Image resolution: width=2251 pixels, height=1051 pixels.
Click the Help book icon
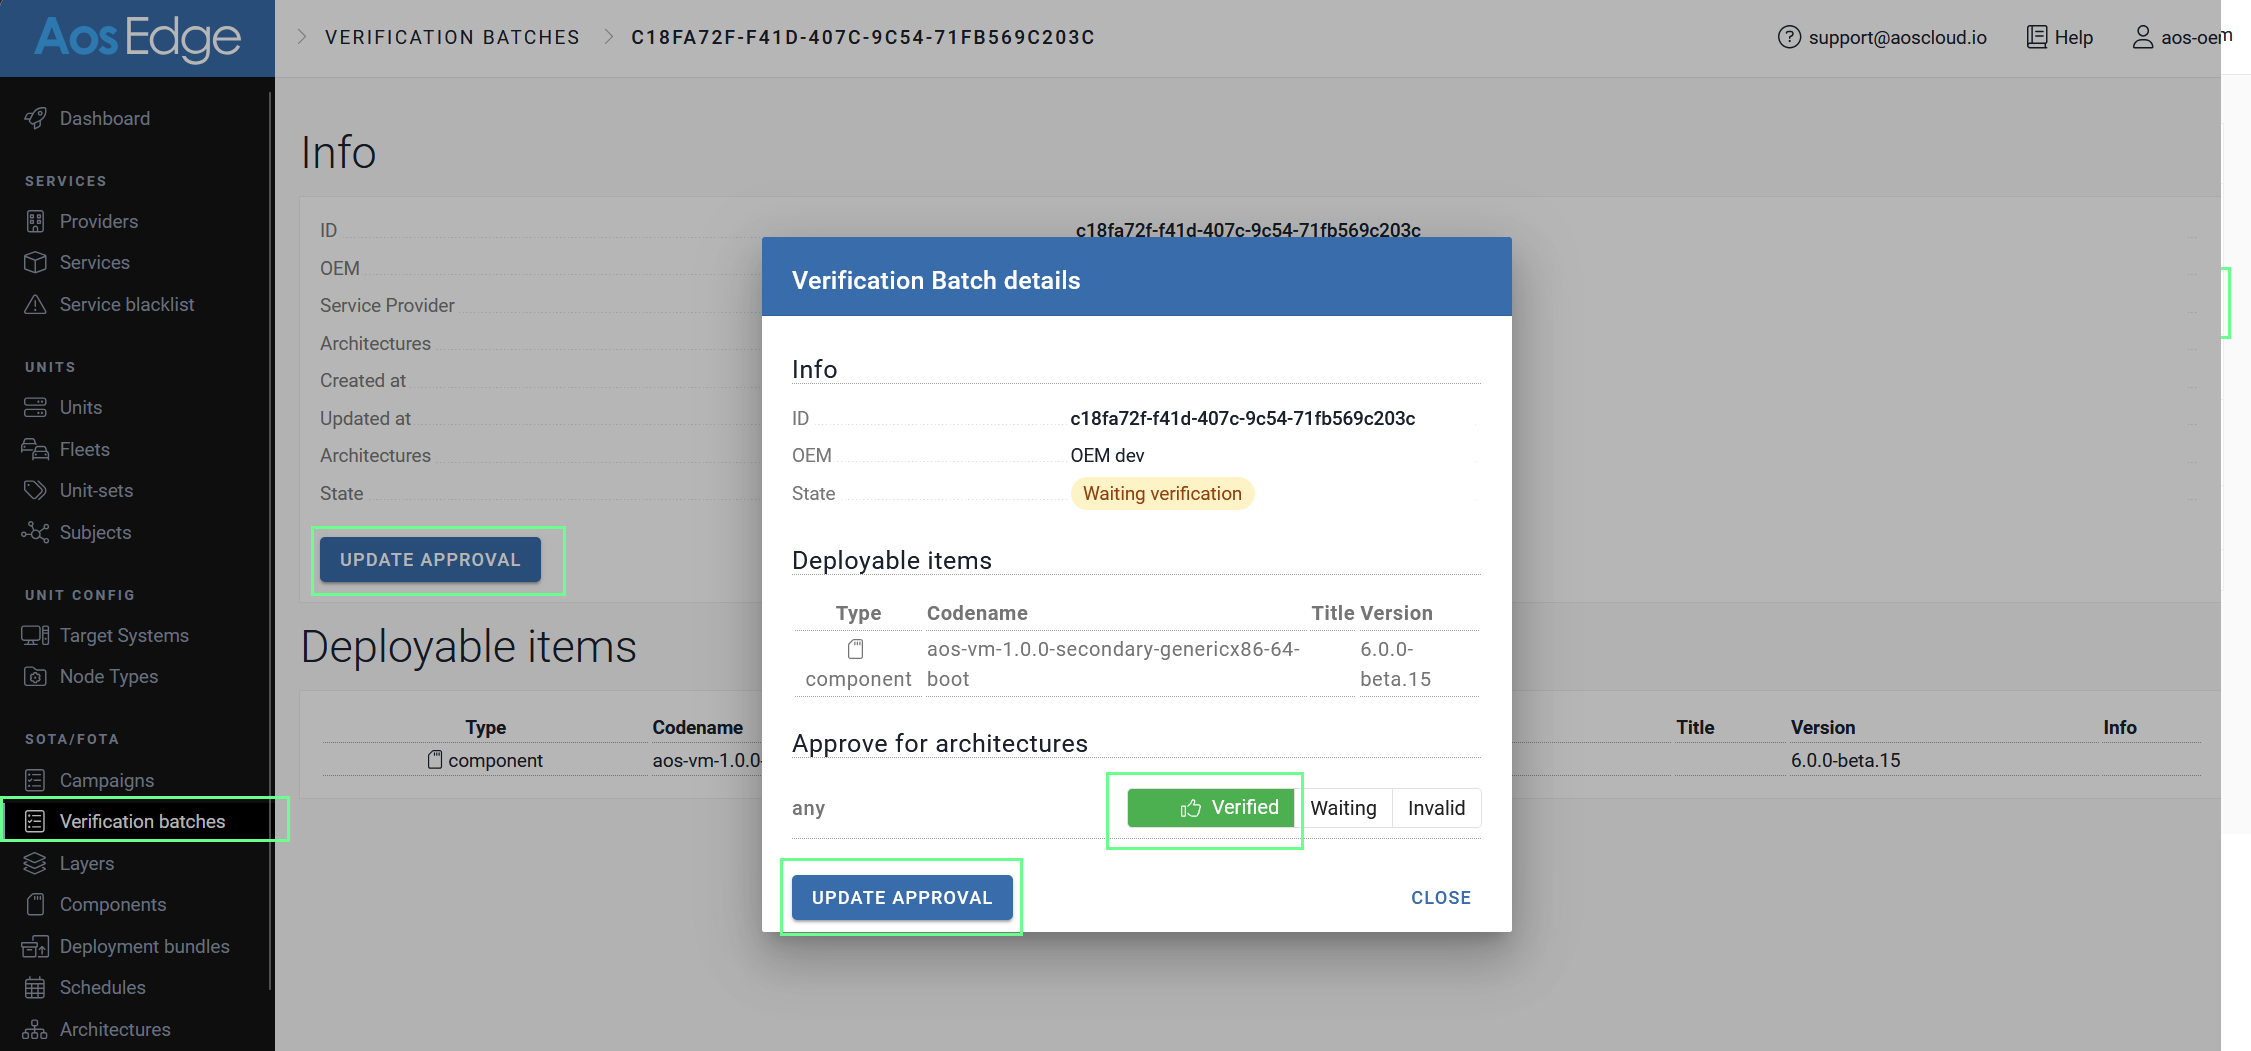point(2036,37)
